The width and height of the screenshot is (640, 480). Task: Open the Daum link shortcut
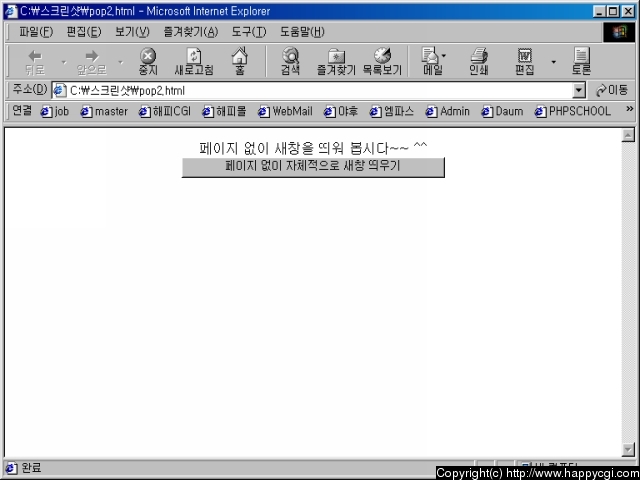[x=502, y=111]
